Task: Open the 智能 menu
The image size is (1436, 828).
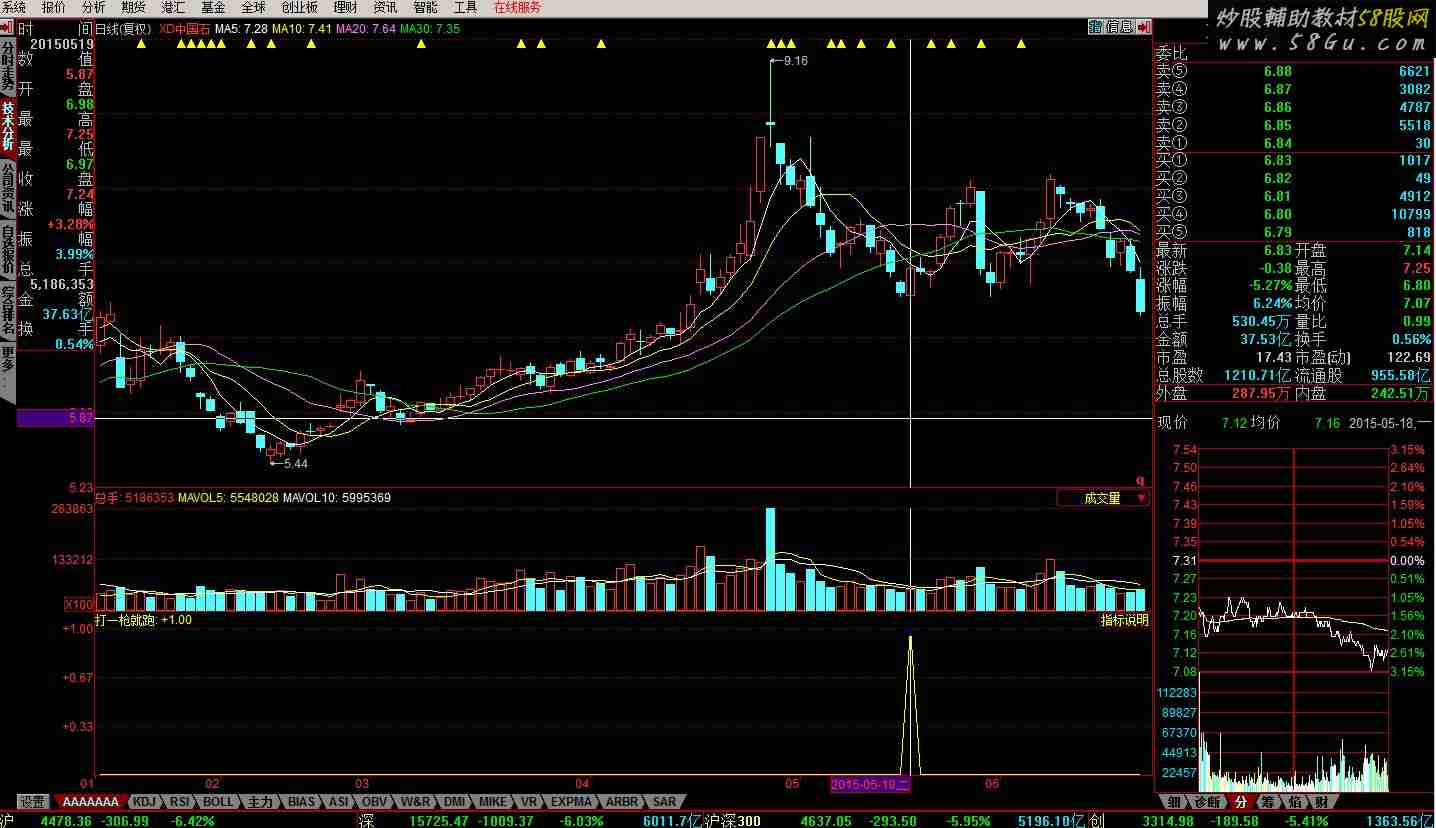Action: coord(425,7)
